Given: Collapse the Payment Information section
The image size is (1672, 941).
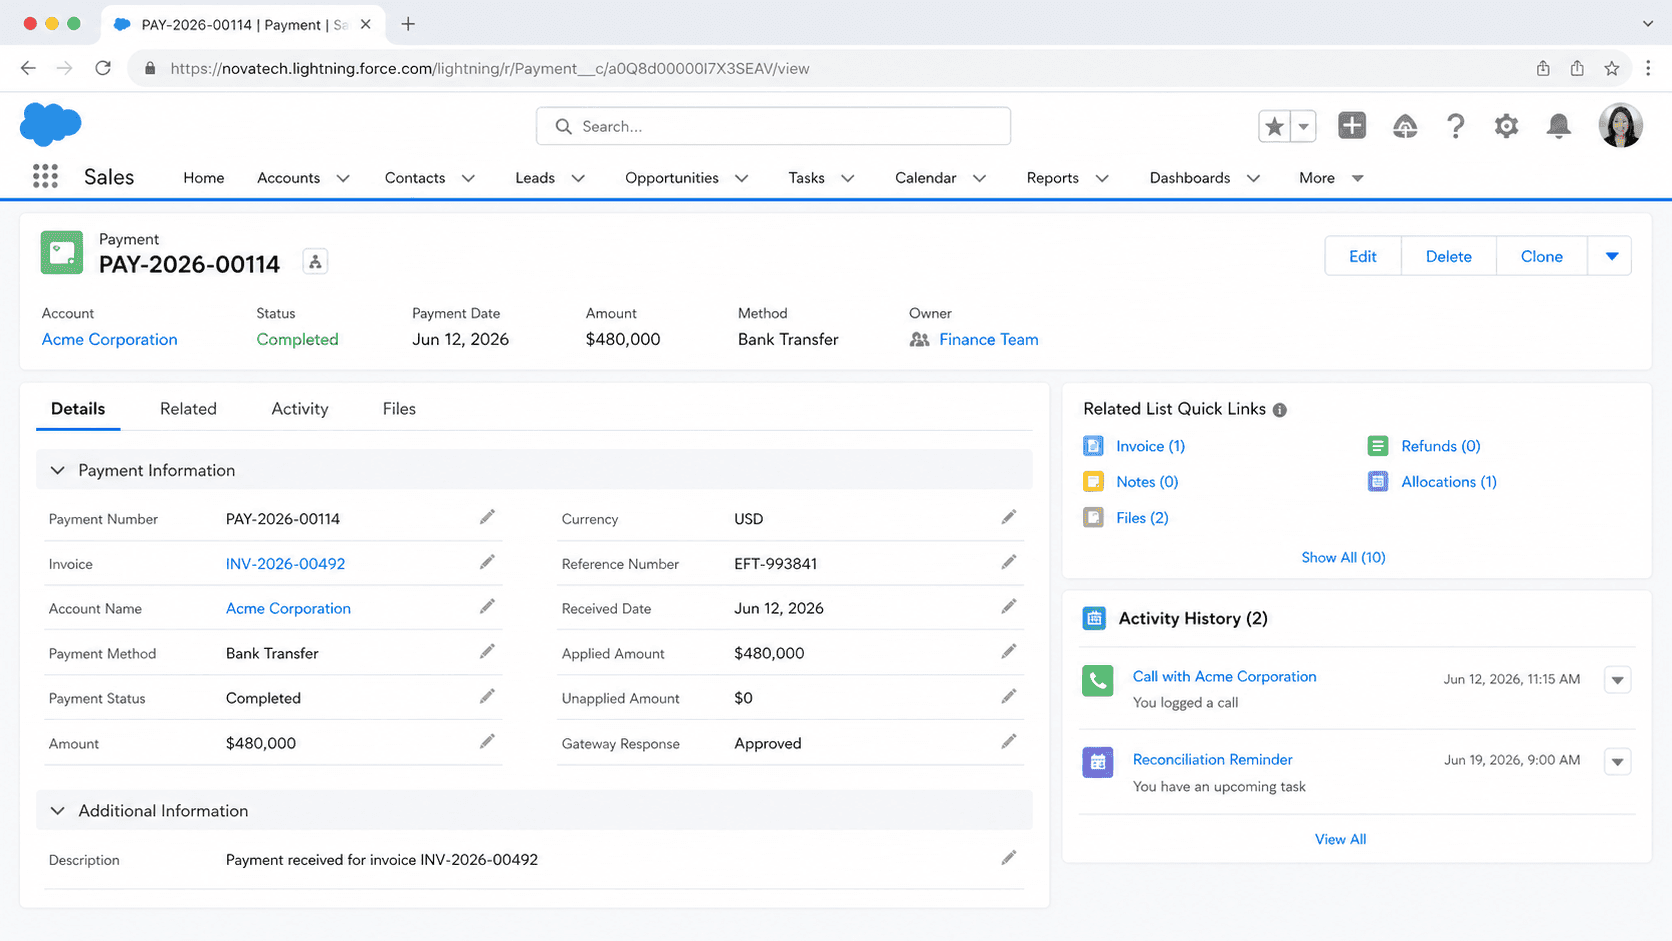Looking at the screenshot, I should (57, 470).
